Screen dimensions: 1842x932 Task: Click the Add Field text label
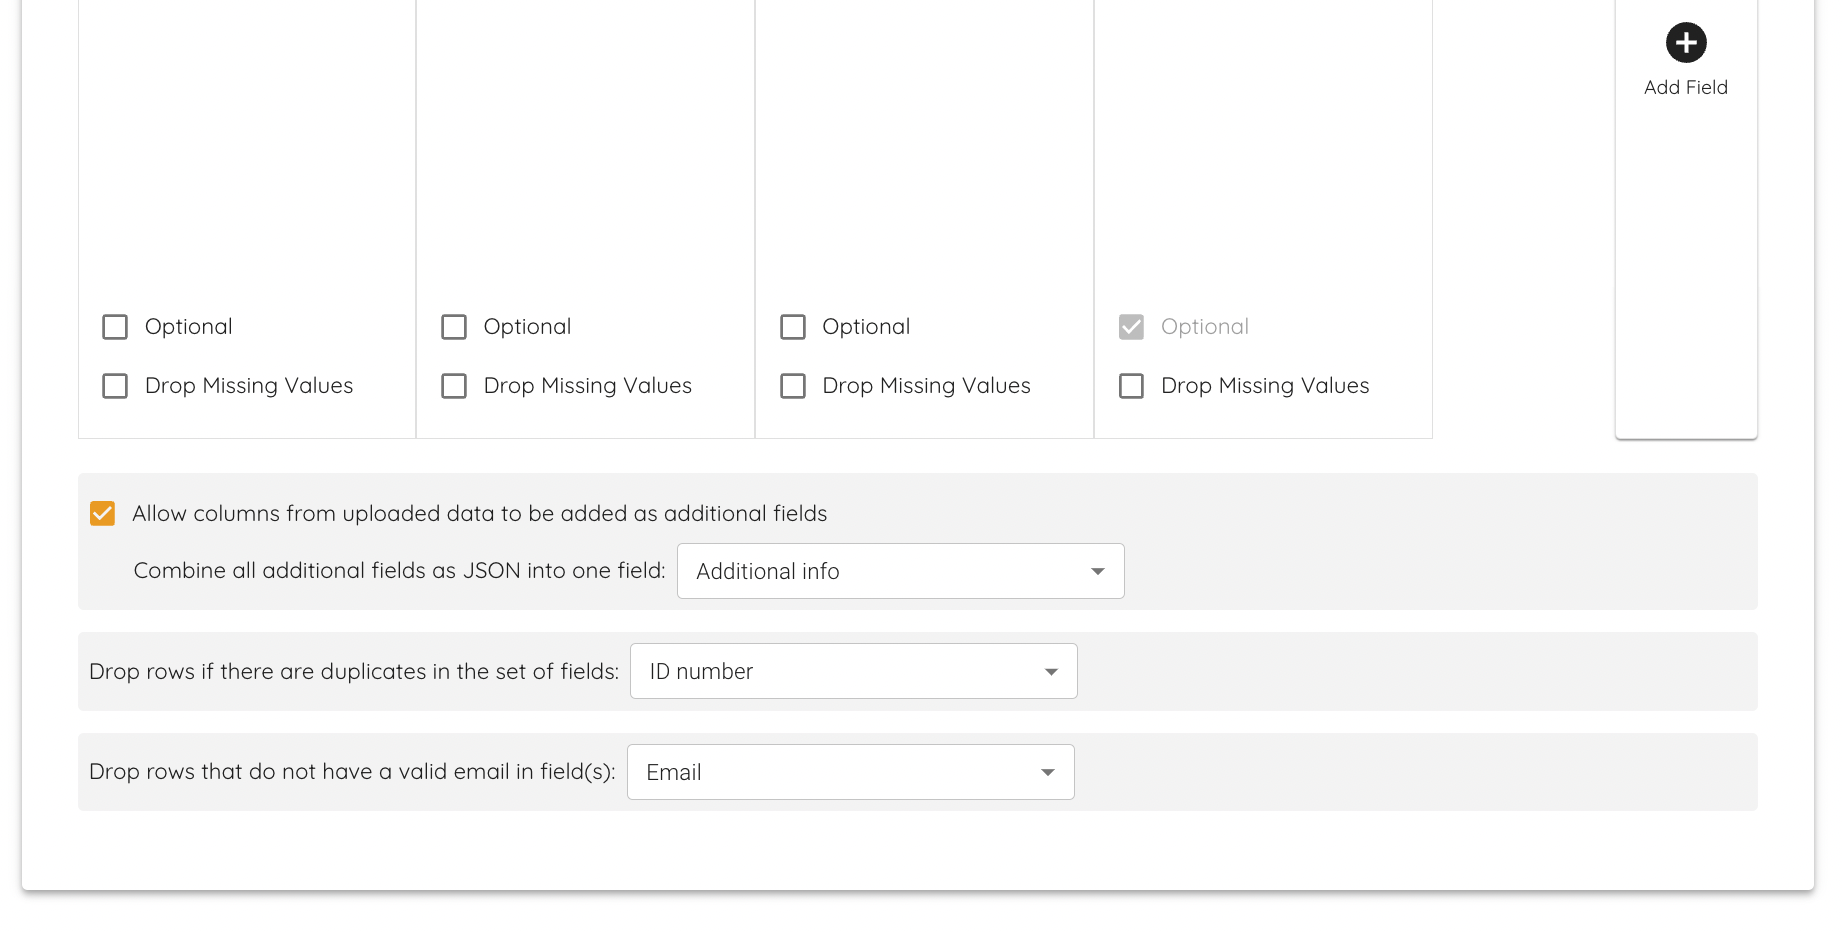(x=1686, y=88)
